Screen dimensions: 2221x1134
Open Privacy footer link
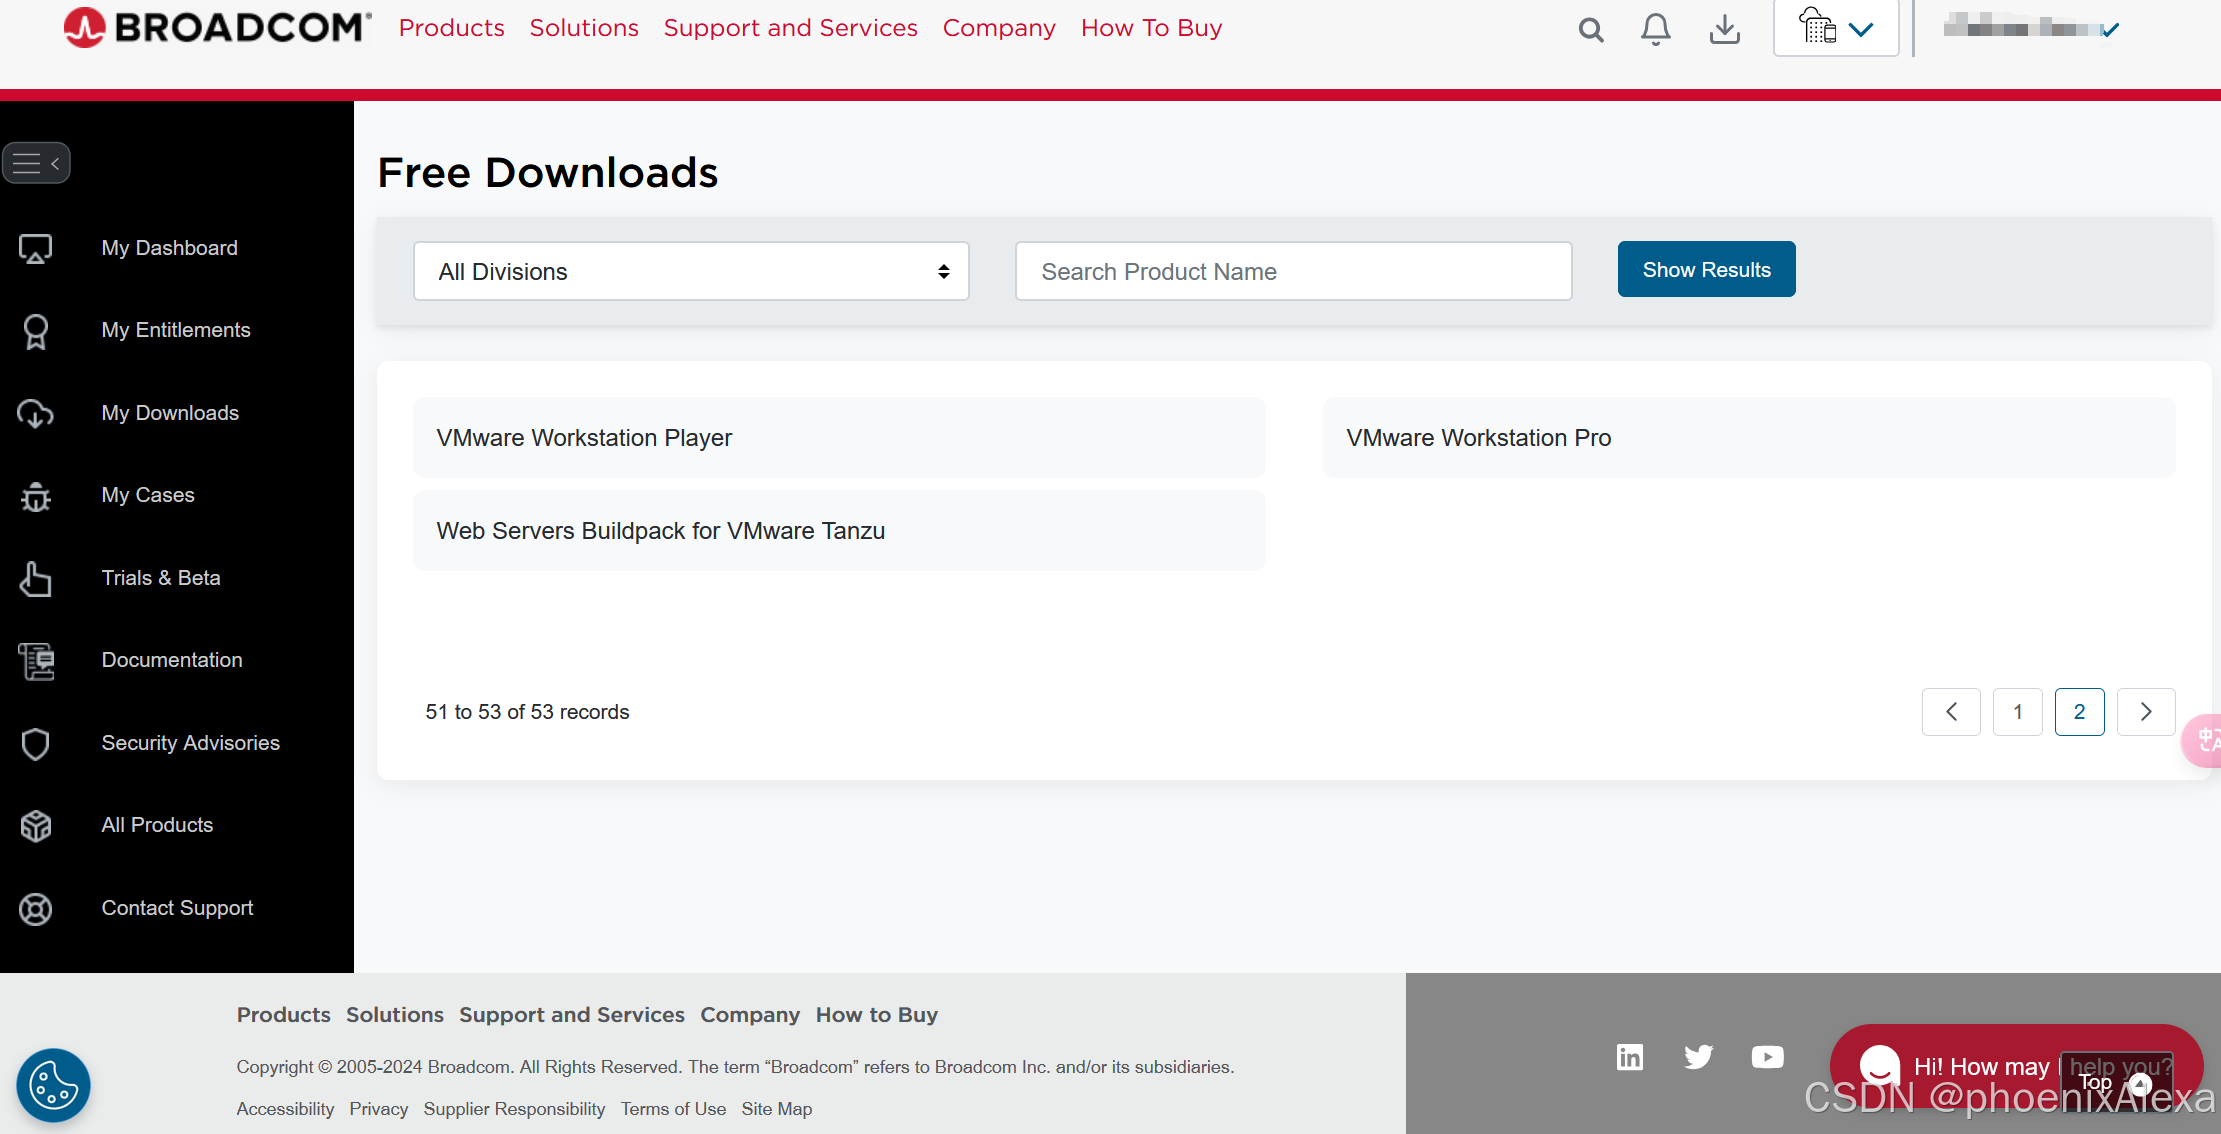click(379, 1109)
